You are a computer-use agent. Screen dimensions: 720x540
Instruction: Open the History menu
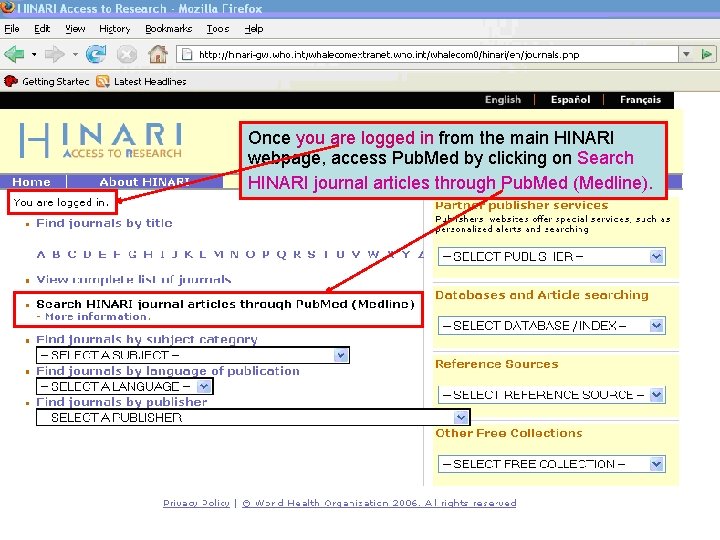pyautogui.click(x=115, y=28)
